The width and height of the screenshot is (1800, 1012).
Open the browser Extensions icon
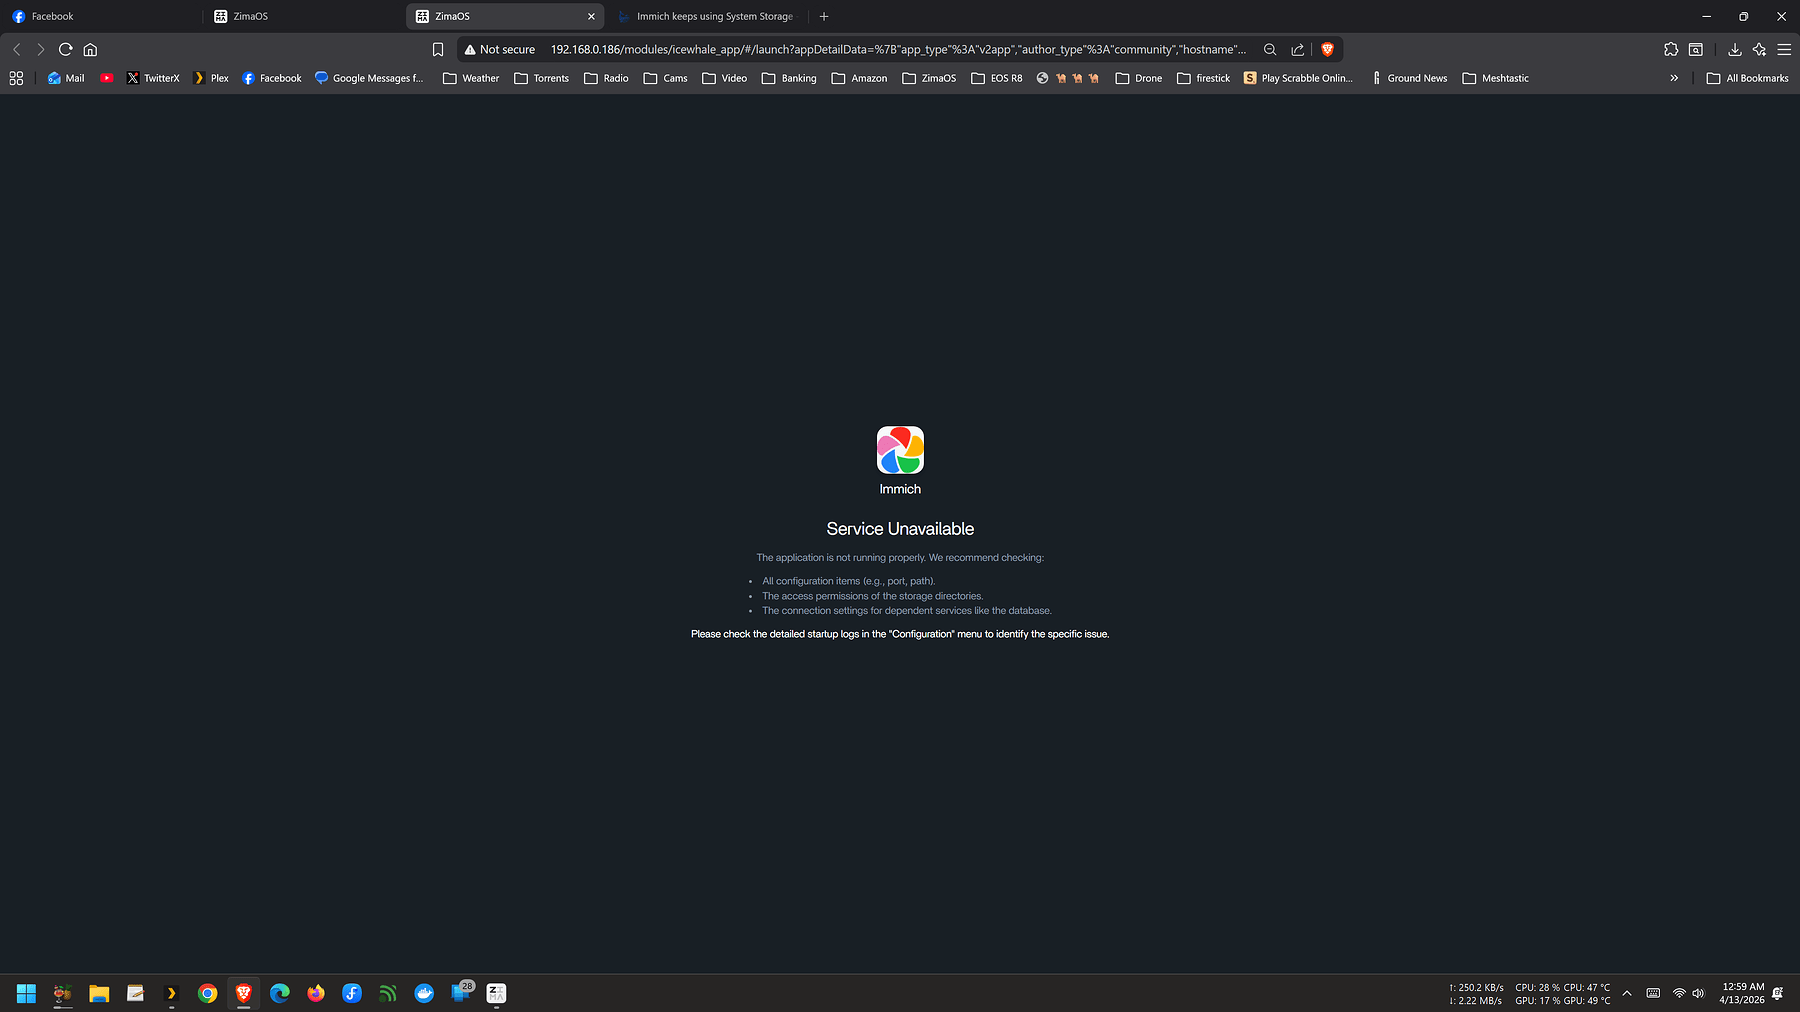click(1670, 49)
